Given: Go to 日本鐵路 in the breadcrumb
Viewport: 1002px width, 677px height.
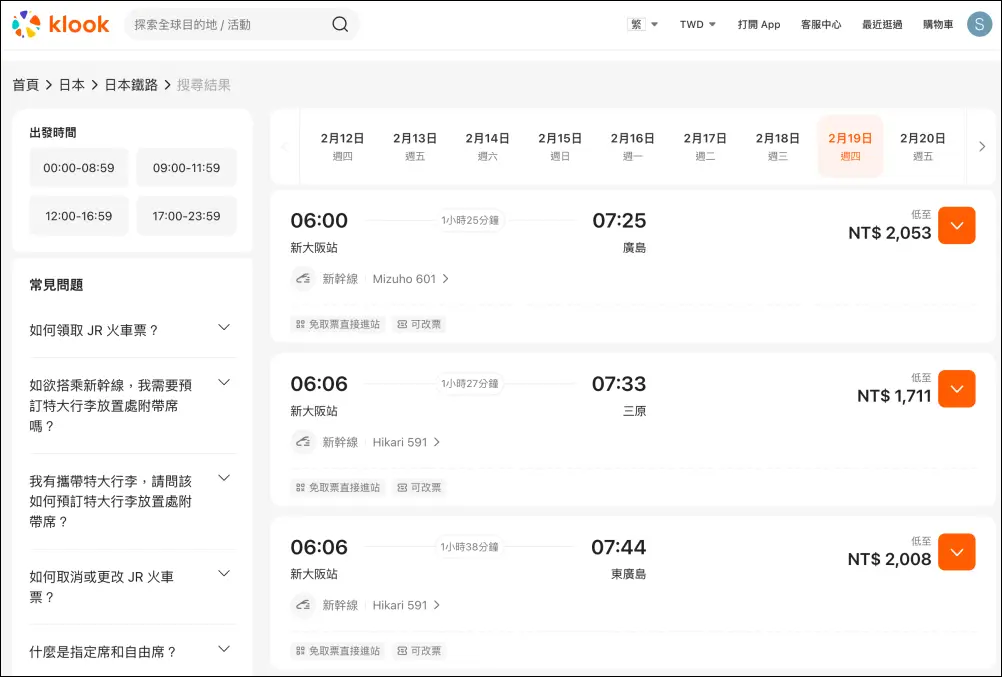Looking at the screenshot, I should tap(131, 85).
